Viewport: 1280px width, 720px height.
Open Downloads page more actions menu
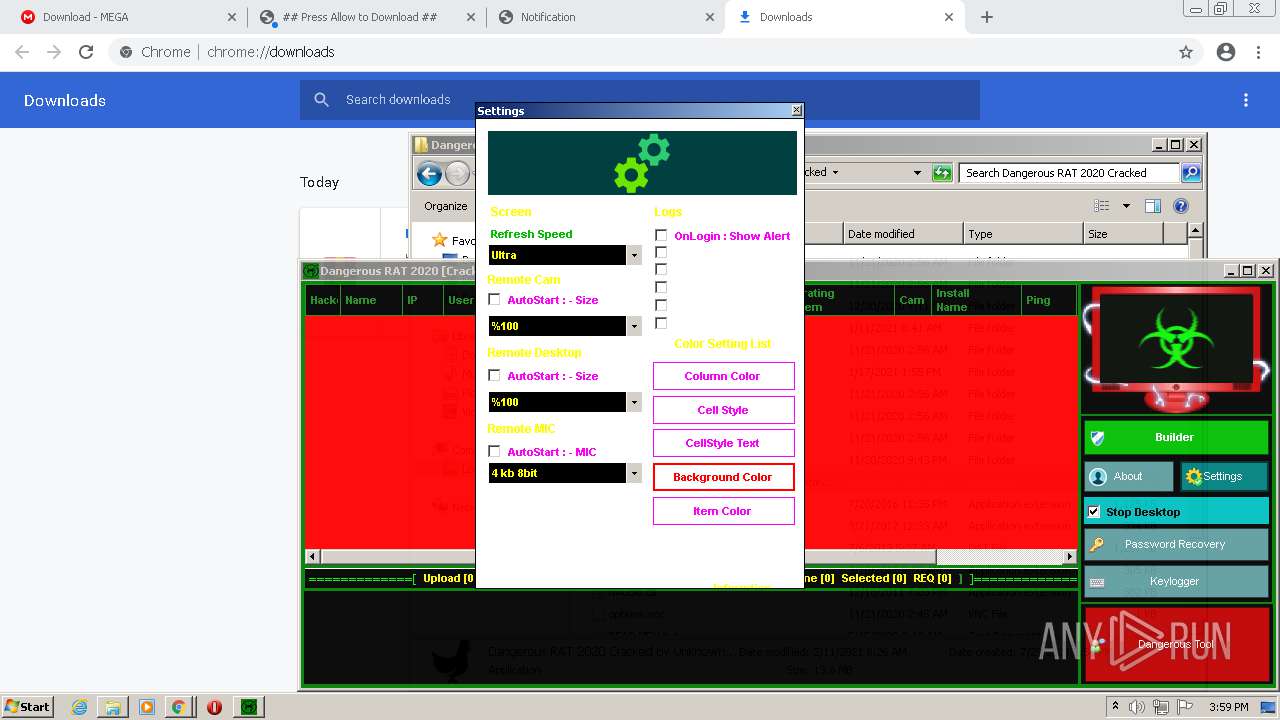tap(1246, 100)
